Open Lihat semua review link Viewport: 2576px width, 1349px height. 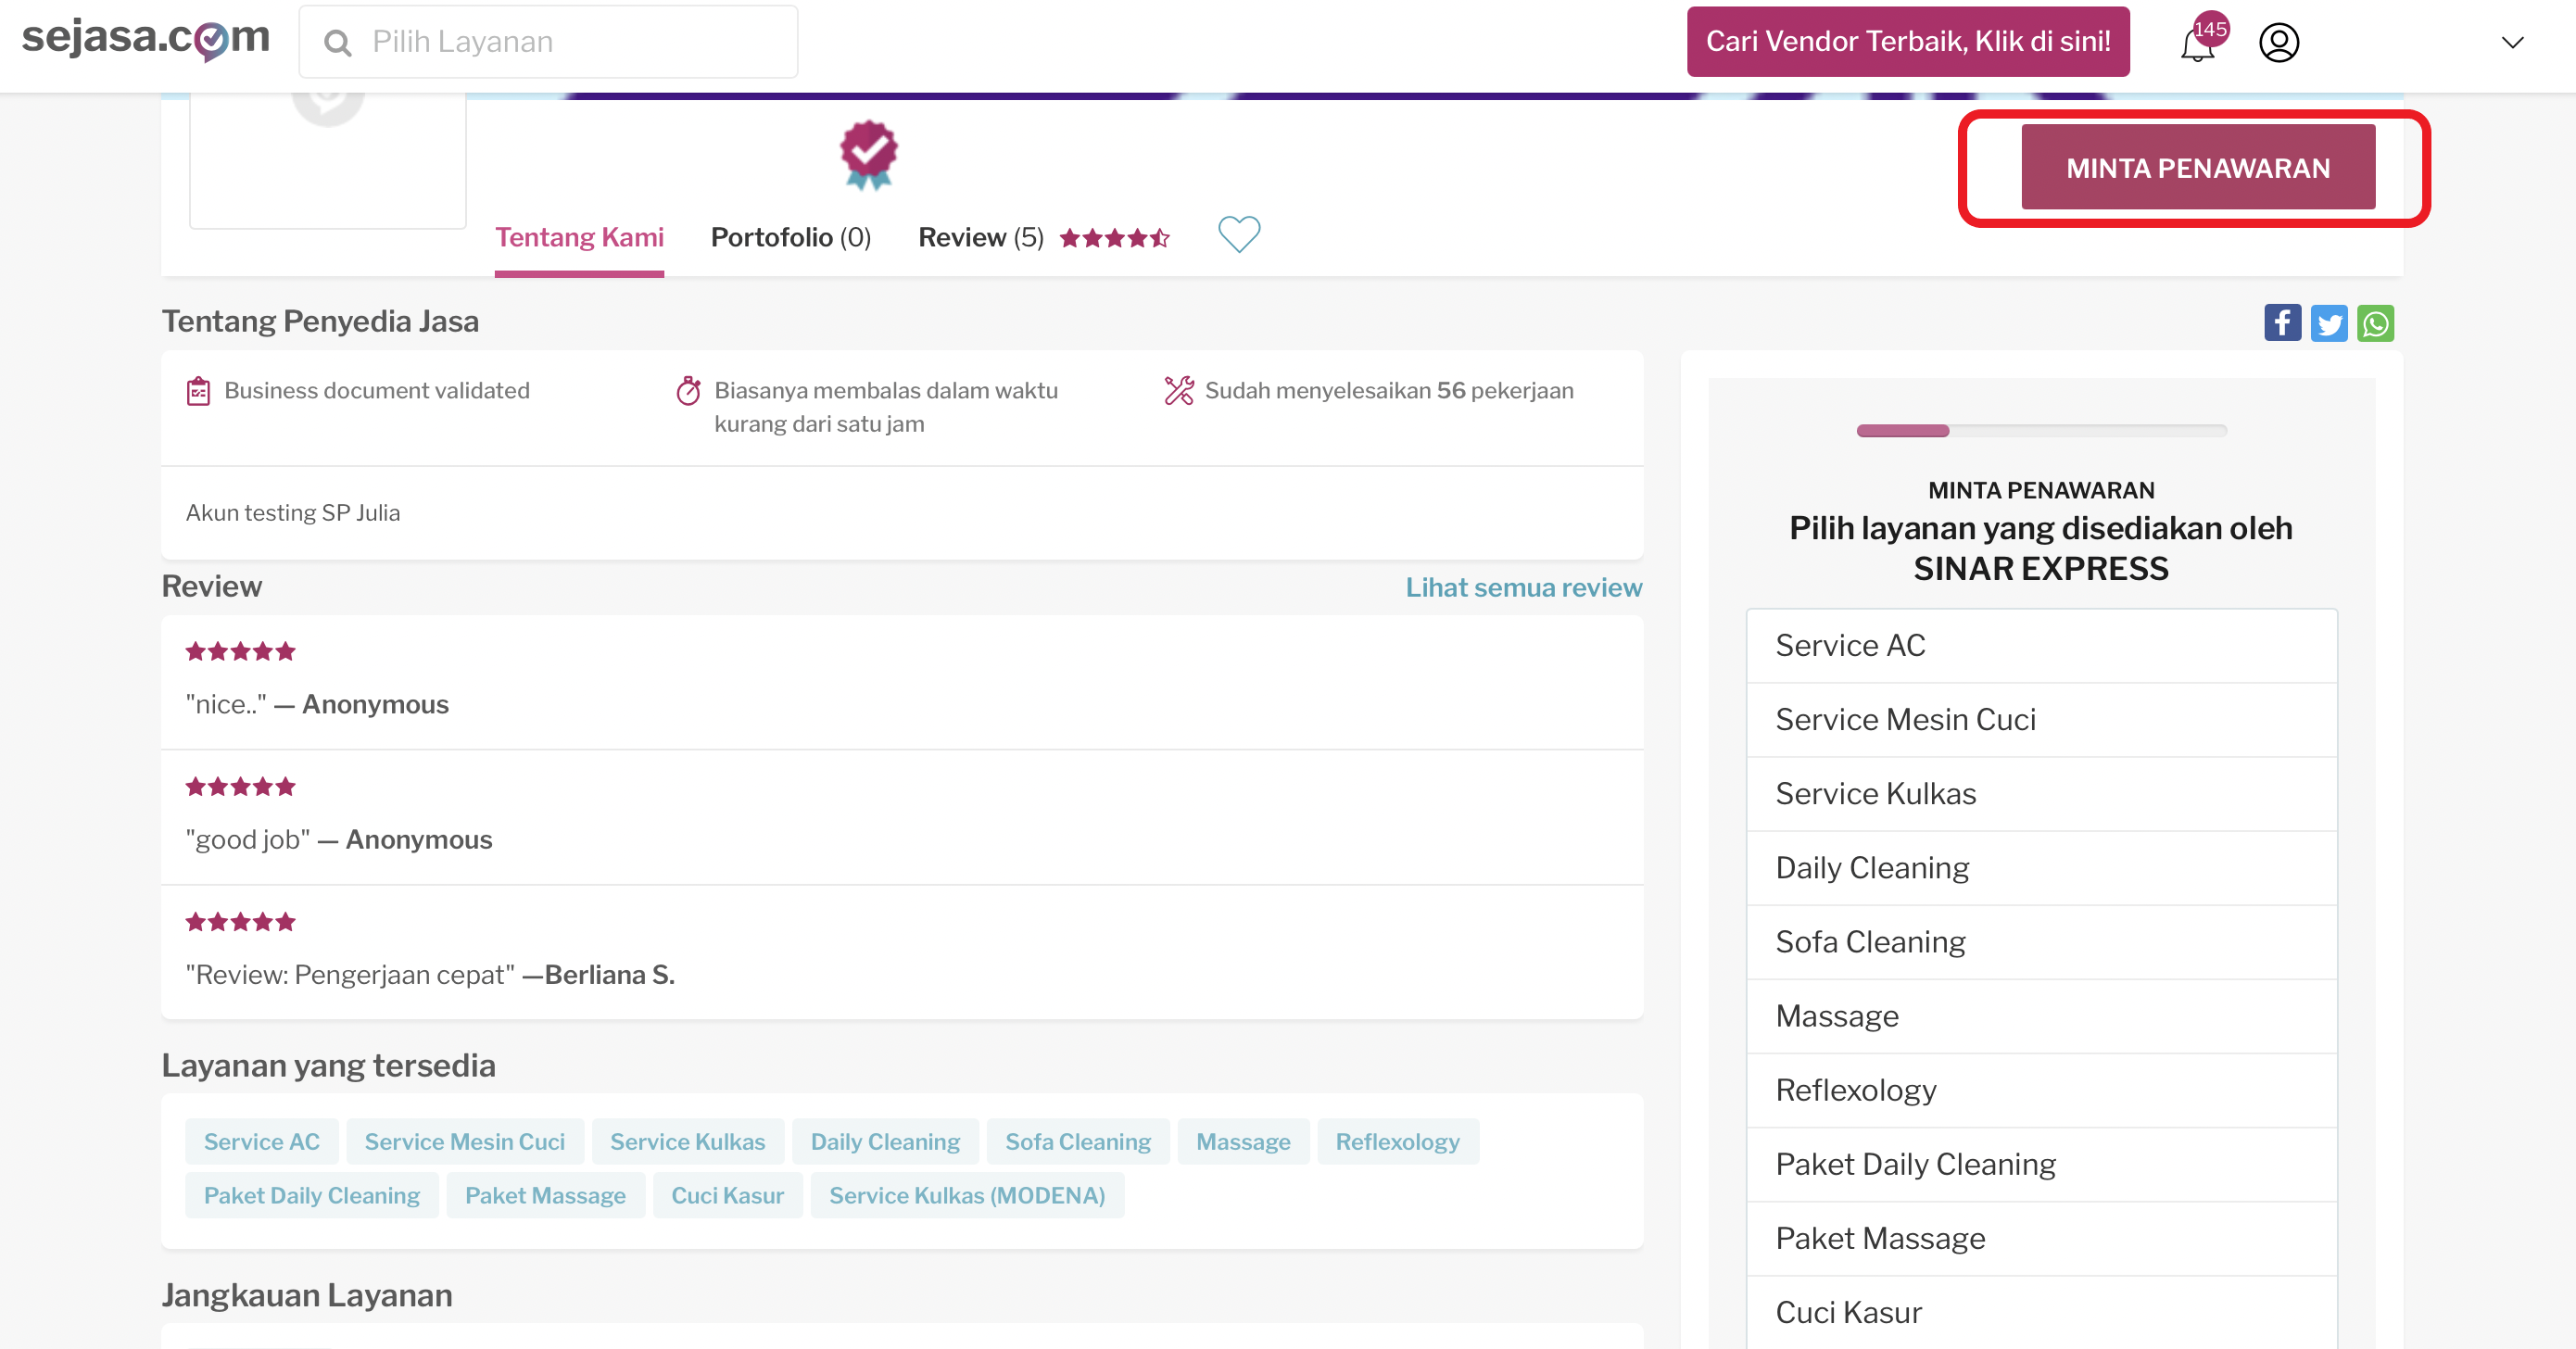click(1523, 587)
